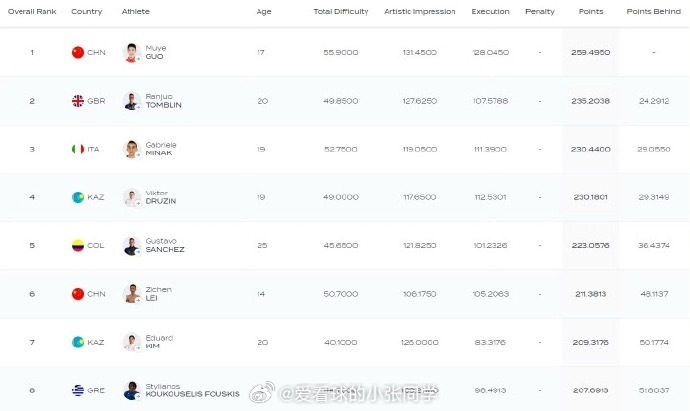Open Muye Guo's athlete photo
Screen dimensions: 690x411
pyautogui.click(x=132, y=52)
